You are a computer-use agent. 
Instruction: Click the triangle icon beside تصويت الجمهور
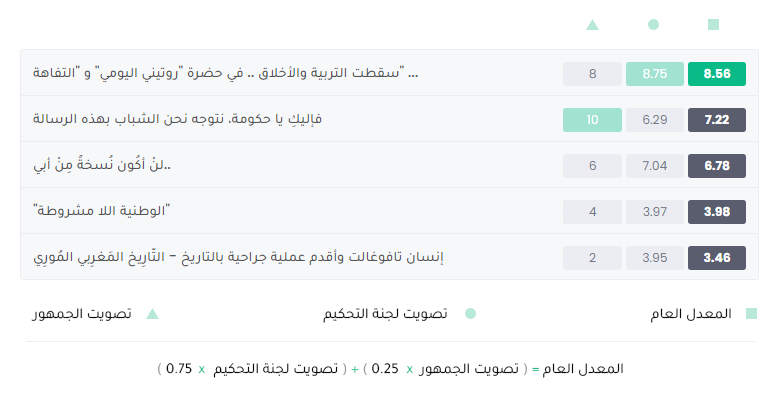(152, 313)
